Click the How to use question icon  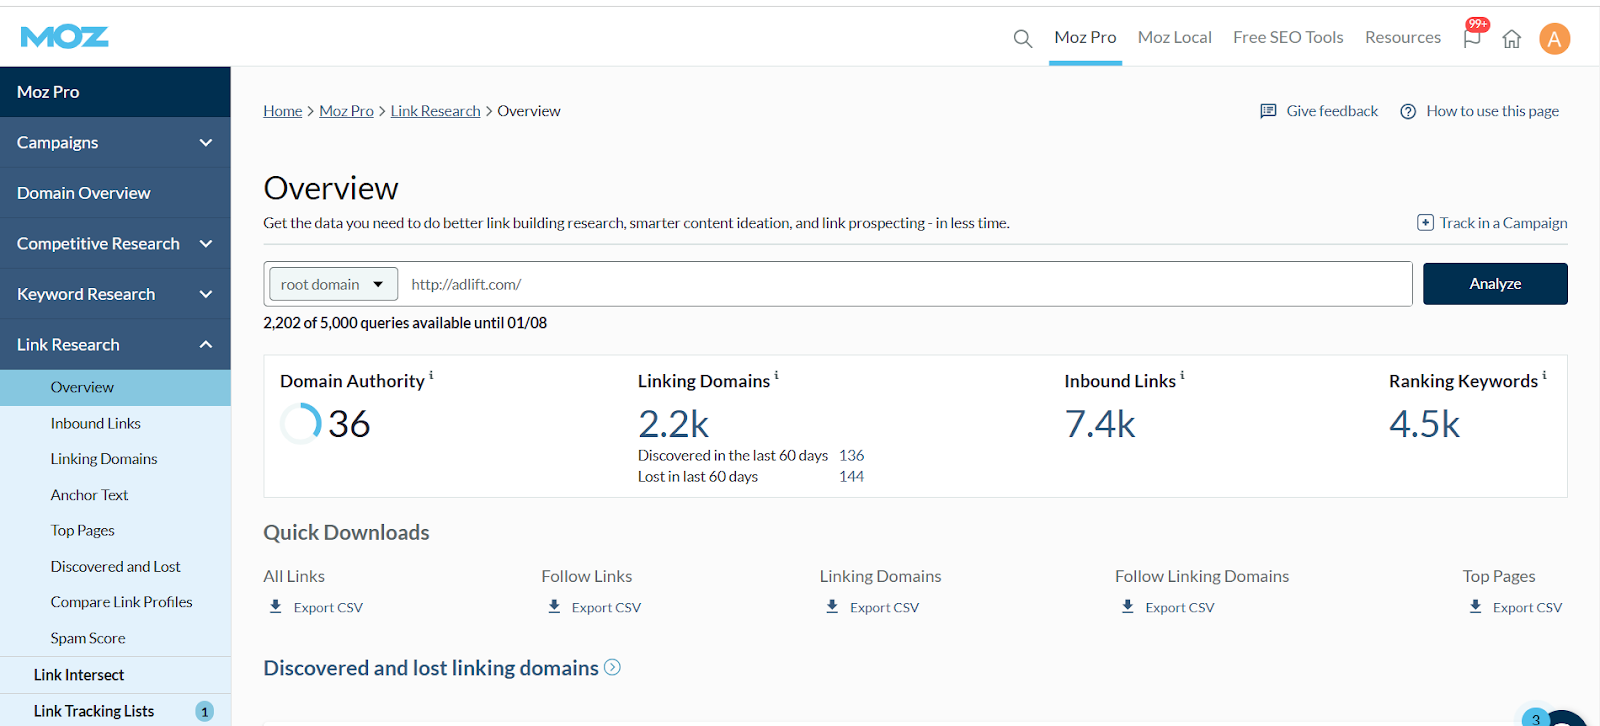point(1408,111)
